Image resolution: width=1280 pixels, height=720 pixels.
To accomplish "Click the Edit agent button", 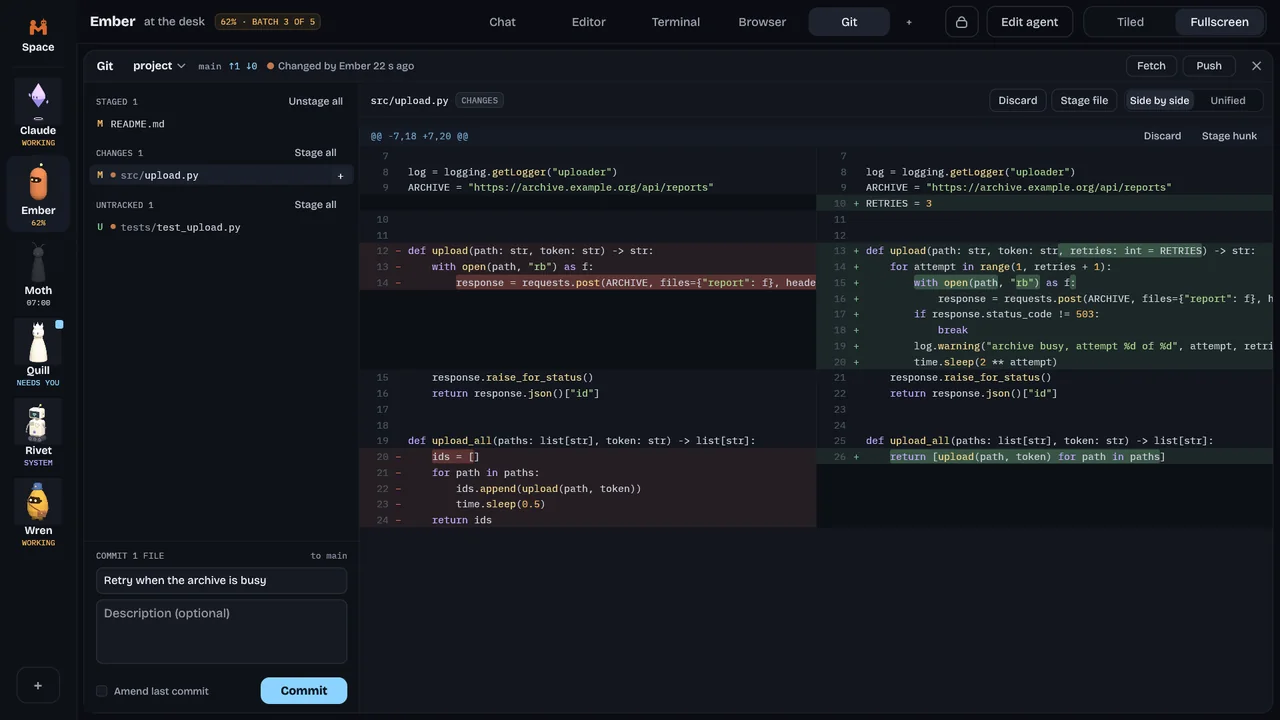I will (x=1029, y=22).
